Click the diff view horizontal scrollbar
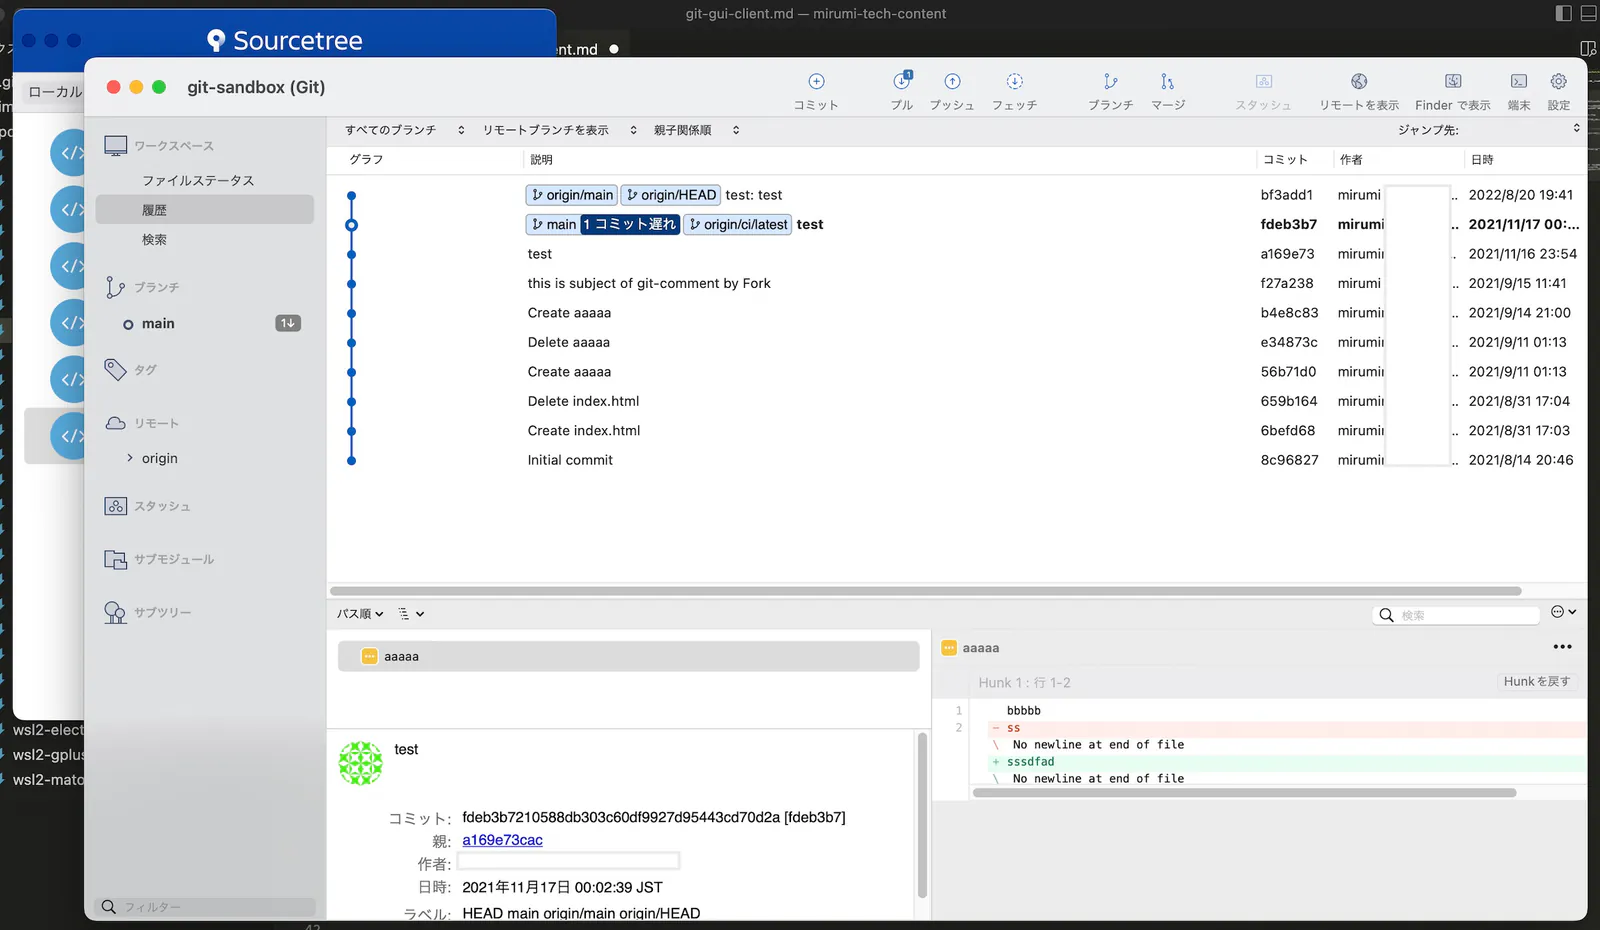Viewport: 1600px width, 930px height. 1244,793
